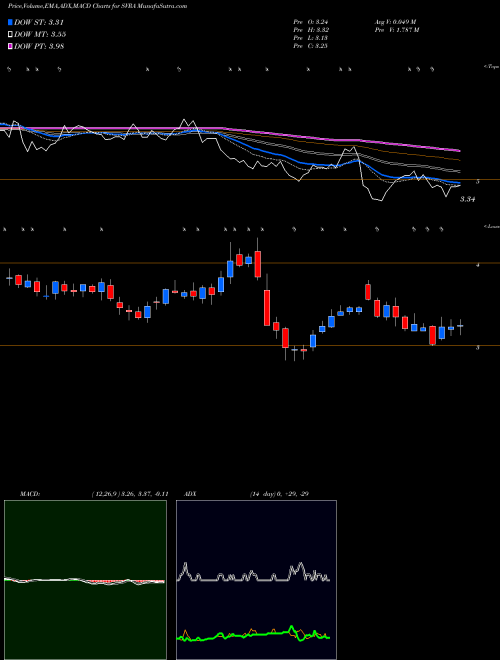Click the price axis label 4 beside candles
Screen dimensions: 500x660
(477, 265)
